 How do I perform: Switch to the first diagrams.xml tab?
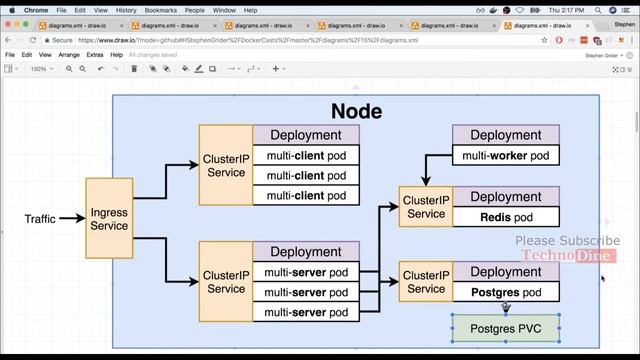point(78,25)
